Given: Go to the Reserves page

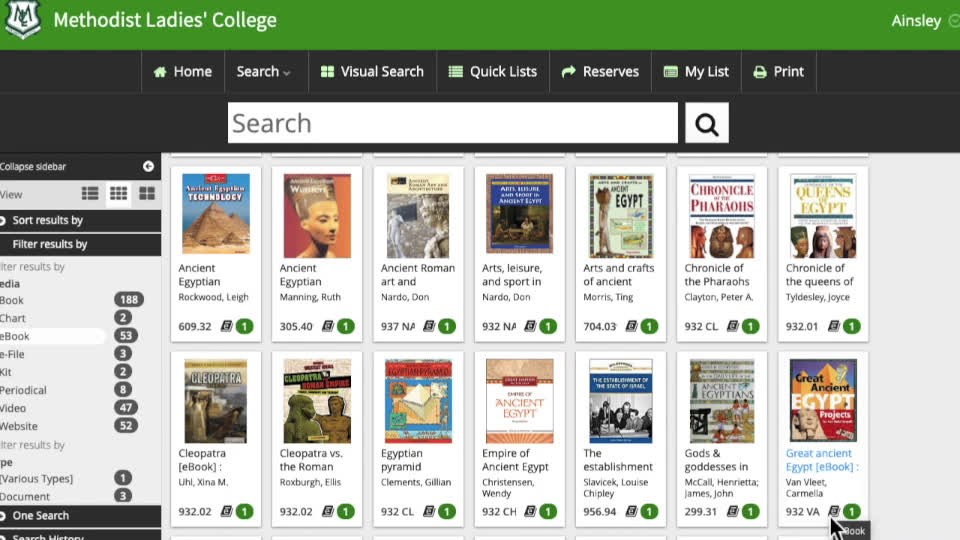Looking at the screenshot, I should [x=600, y=72].
